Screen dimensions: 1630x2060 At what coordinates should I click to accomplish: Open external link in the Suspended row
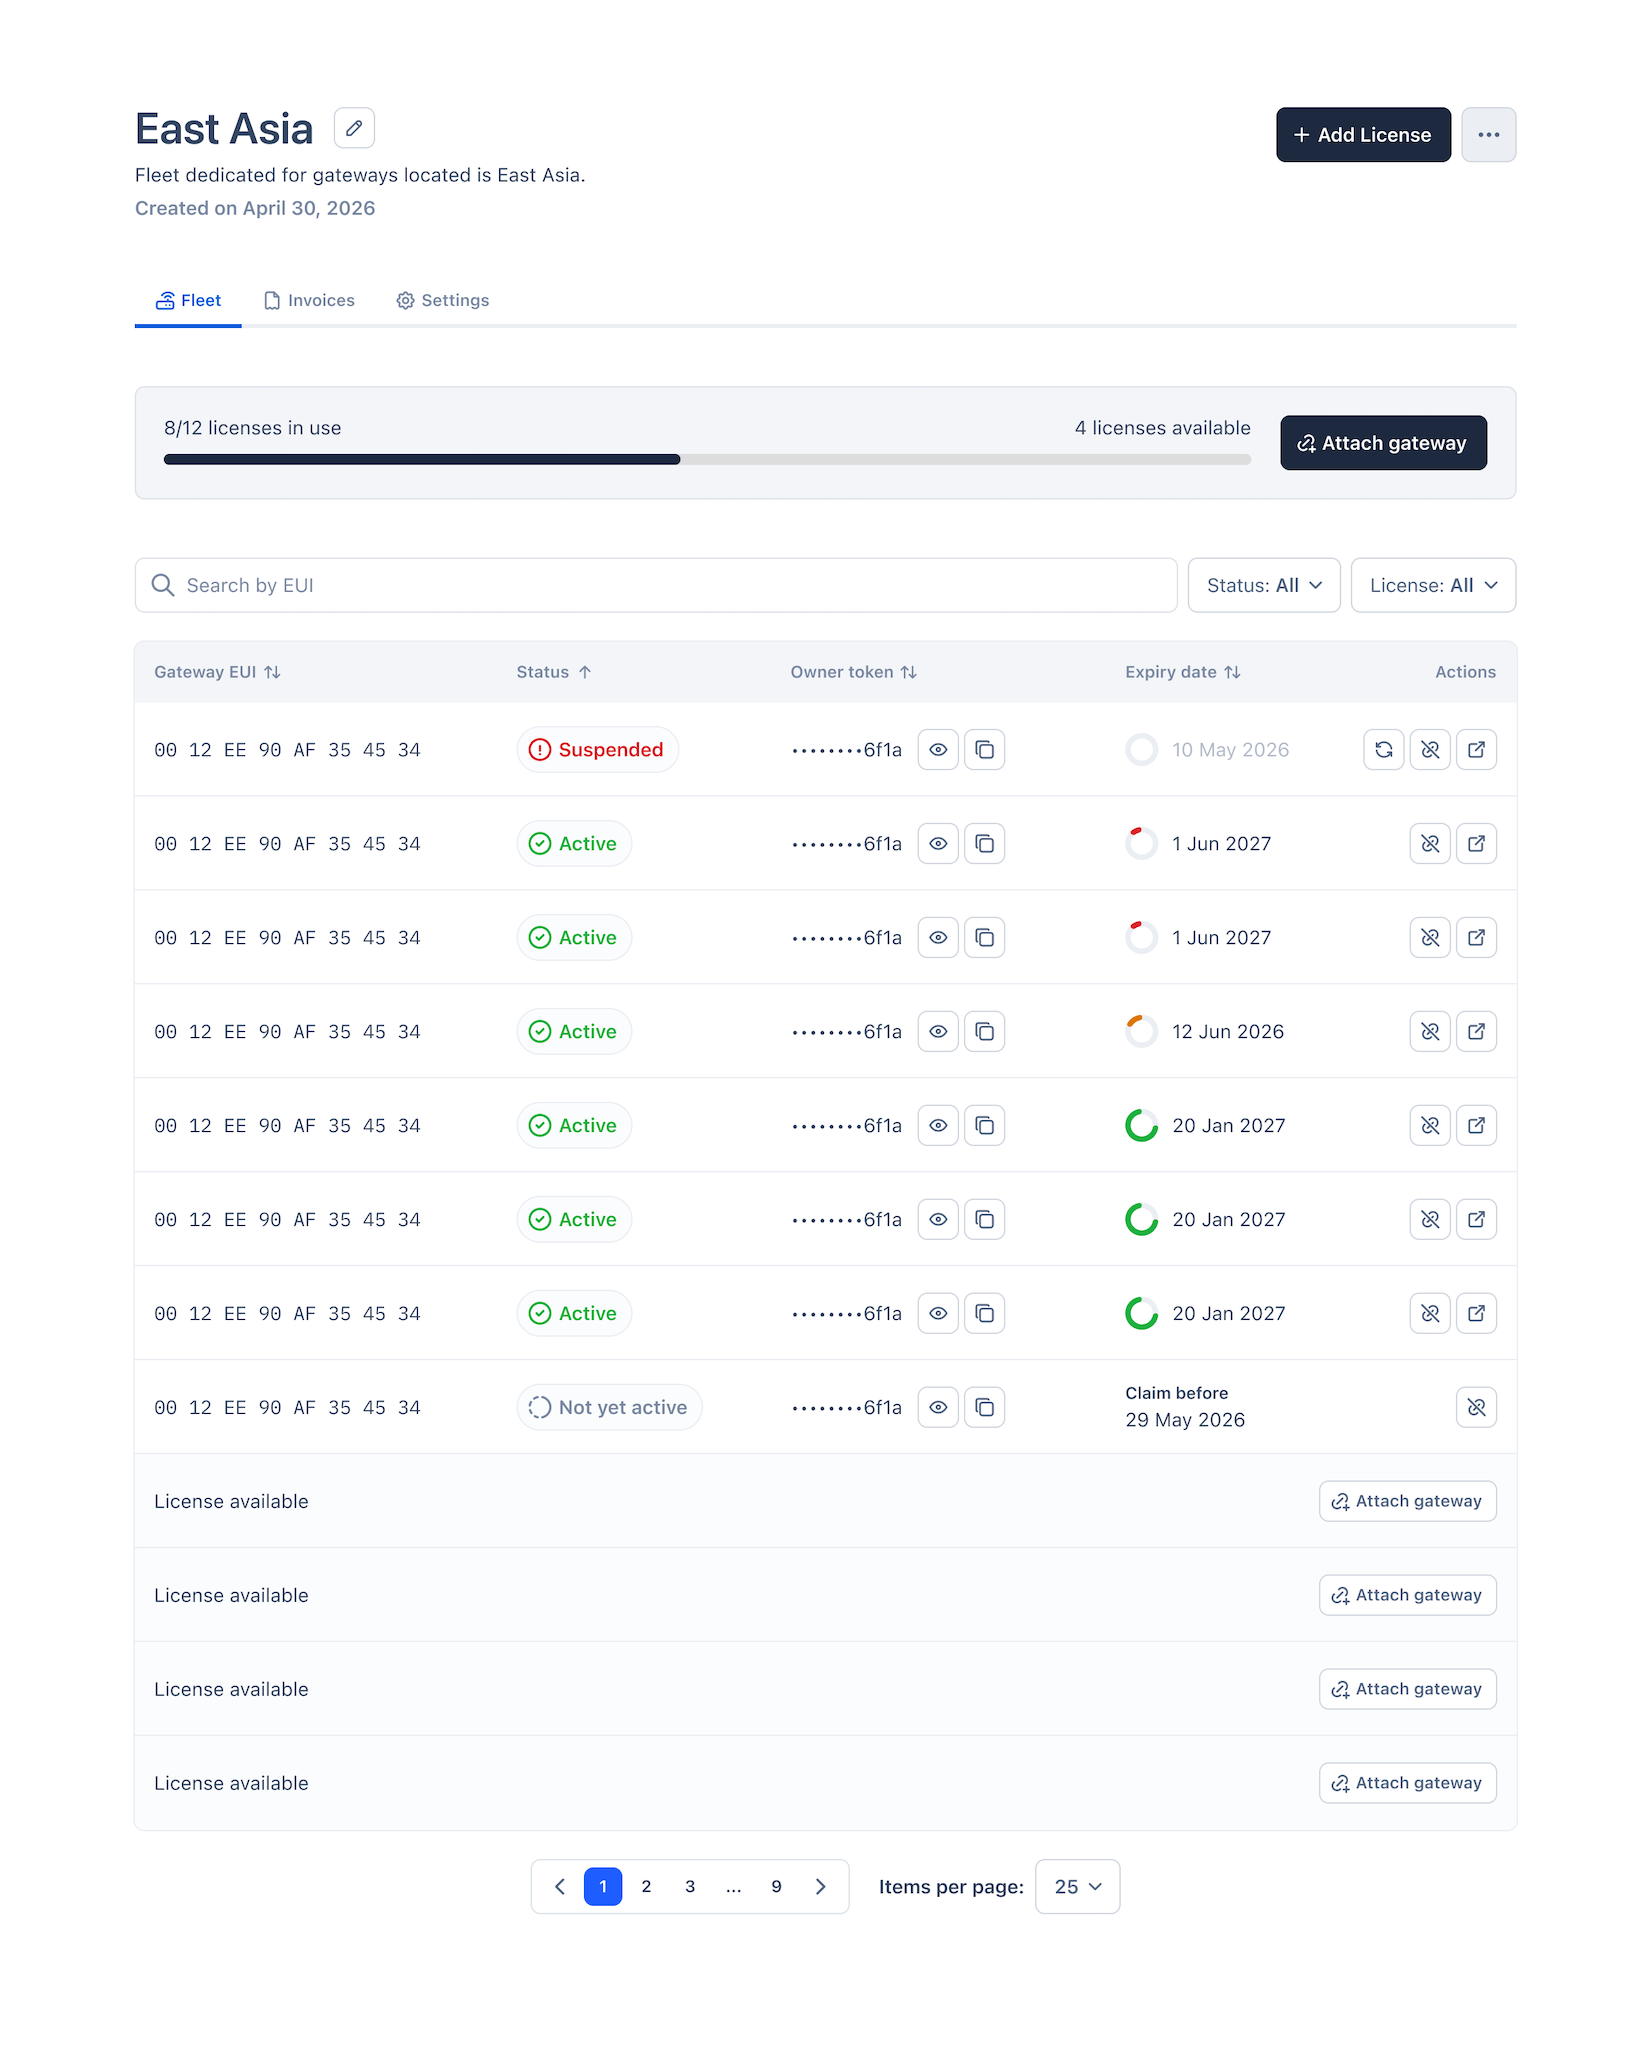[x=1476, y=750]
